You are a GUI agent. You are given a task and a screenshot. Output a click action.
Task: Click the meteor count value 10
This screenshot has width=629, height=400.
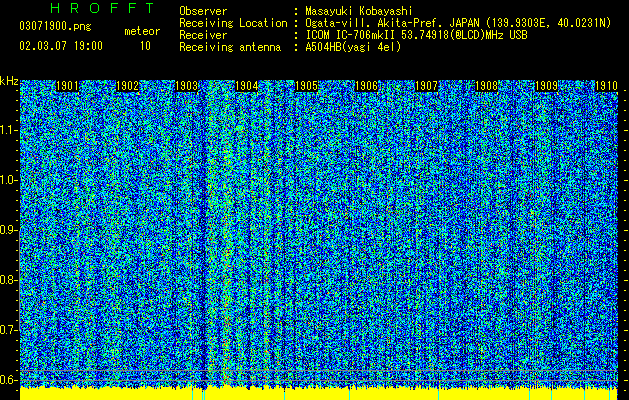point(145,46)
